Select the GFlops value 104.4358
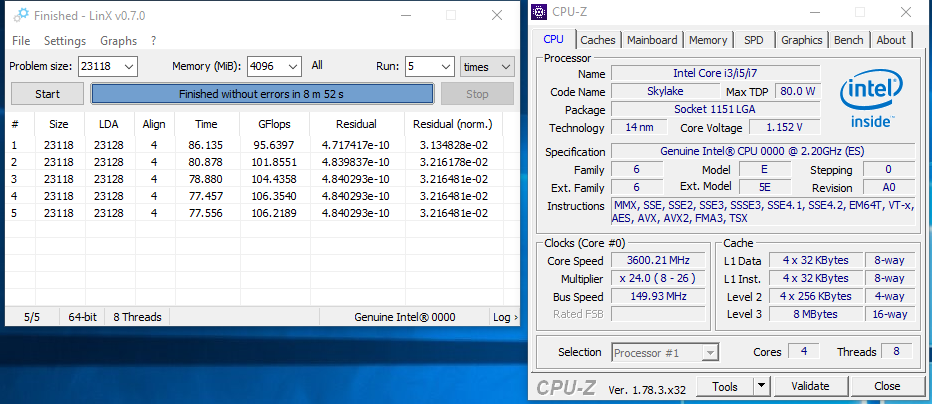This screenshot has height=404, width=932. click(276, 179)
